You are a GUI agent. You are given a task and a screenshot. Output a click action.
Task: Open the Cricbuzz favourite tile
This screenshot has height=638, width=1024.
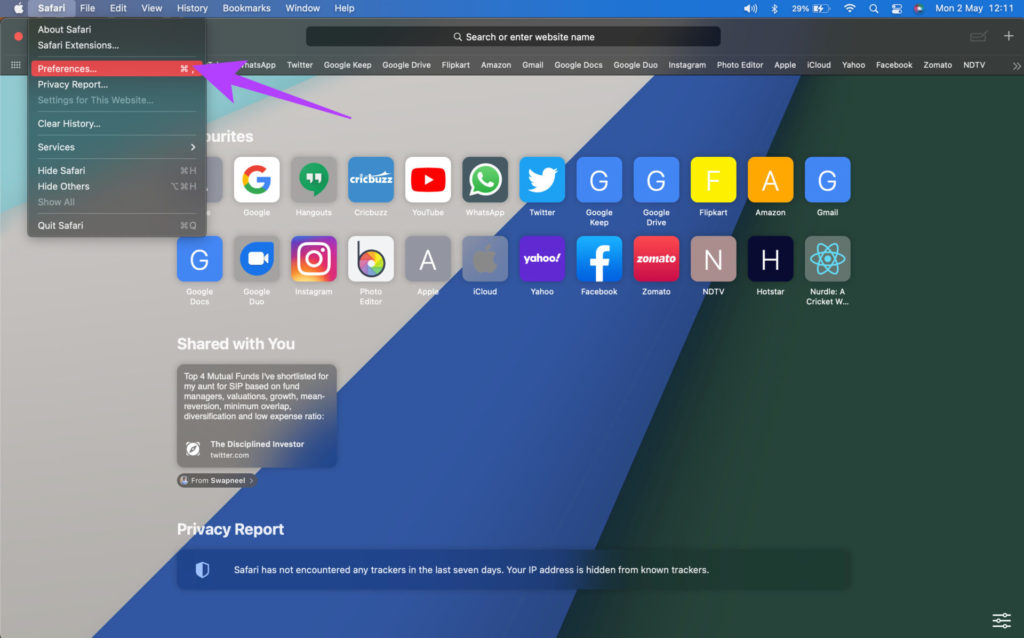pos(371,180)
